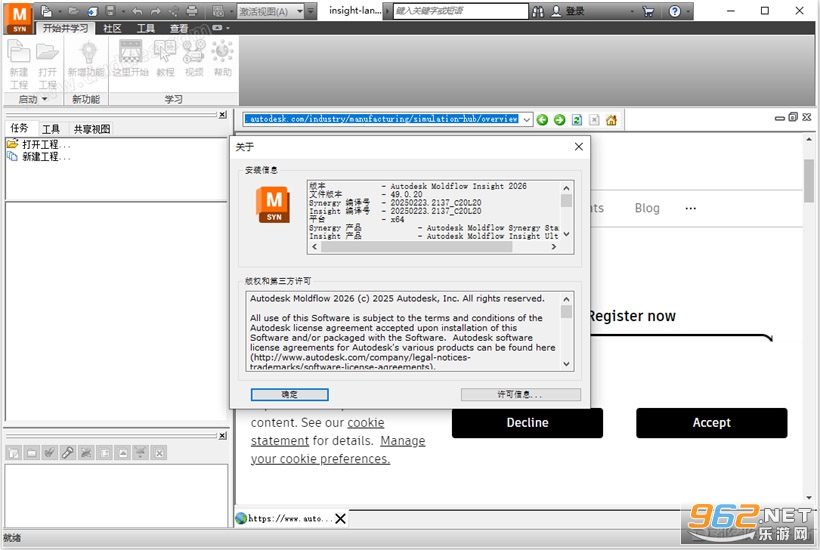The height and width of the screenshot is (550, 820).
Task: Click the undo arrow in quick access toolbar
Action: point(137,11)
